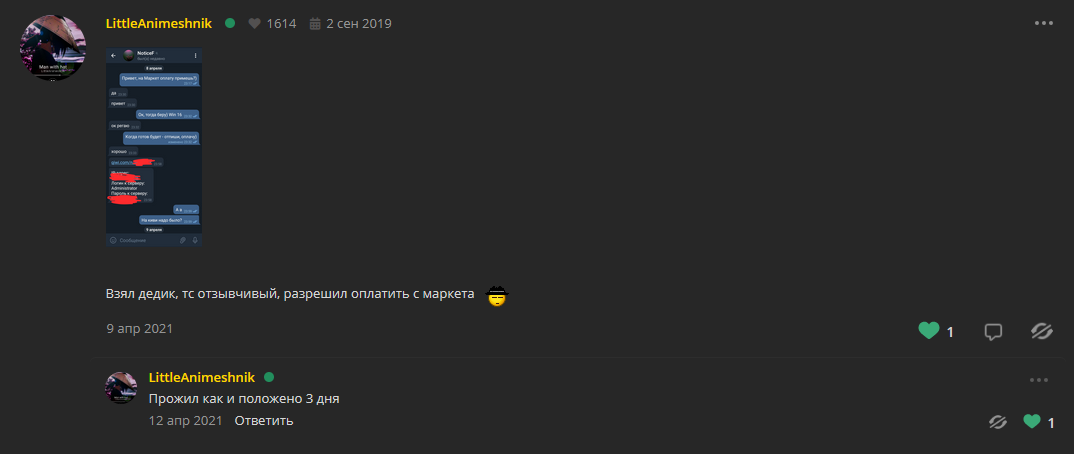The image size is (1074, 454).
Task: Click the LittleAnimeshnik username in the reply
Action: pos(201,377)
